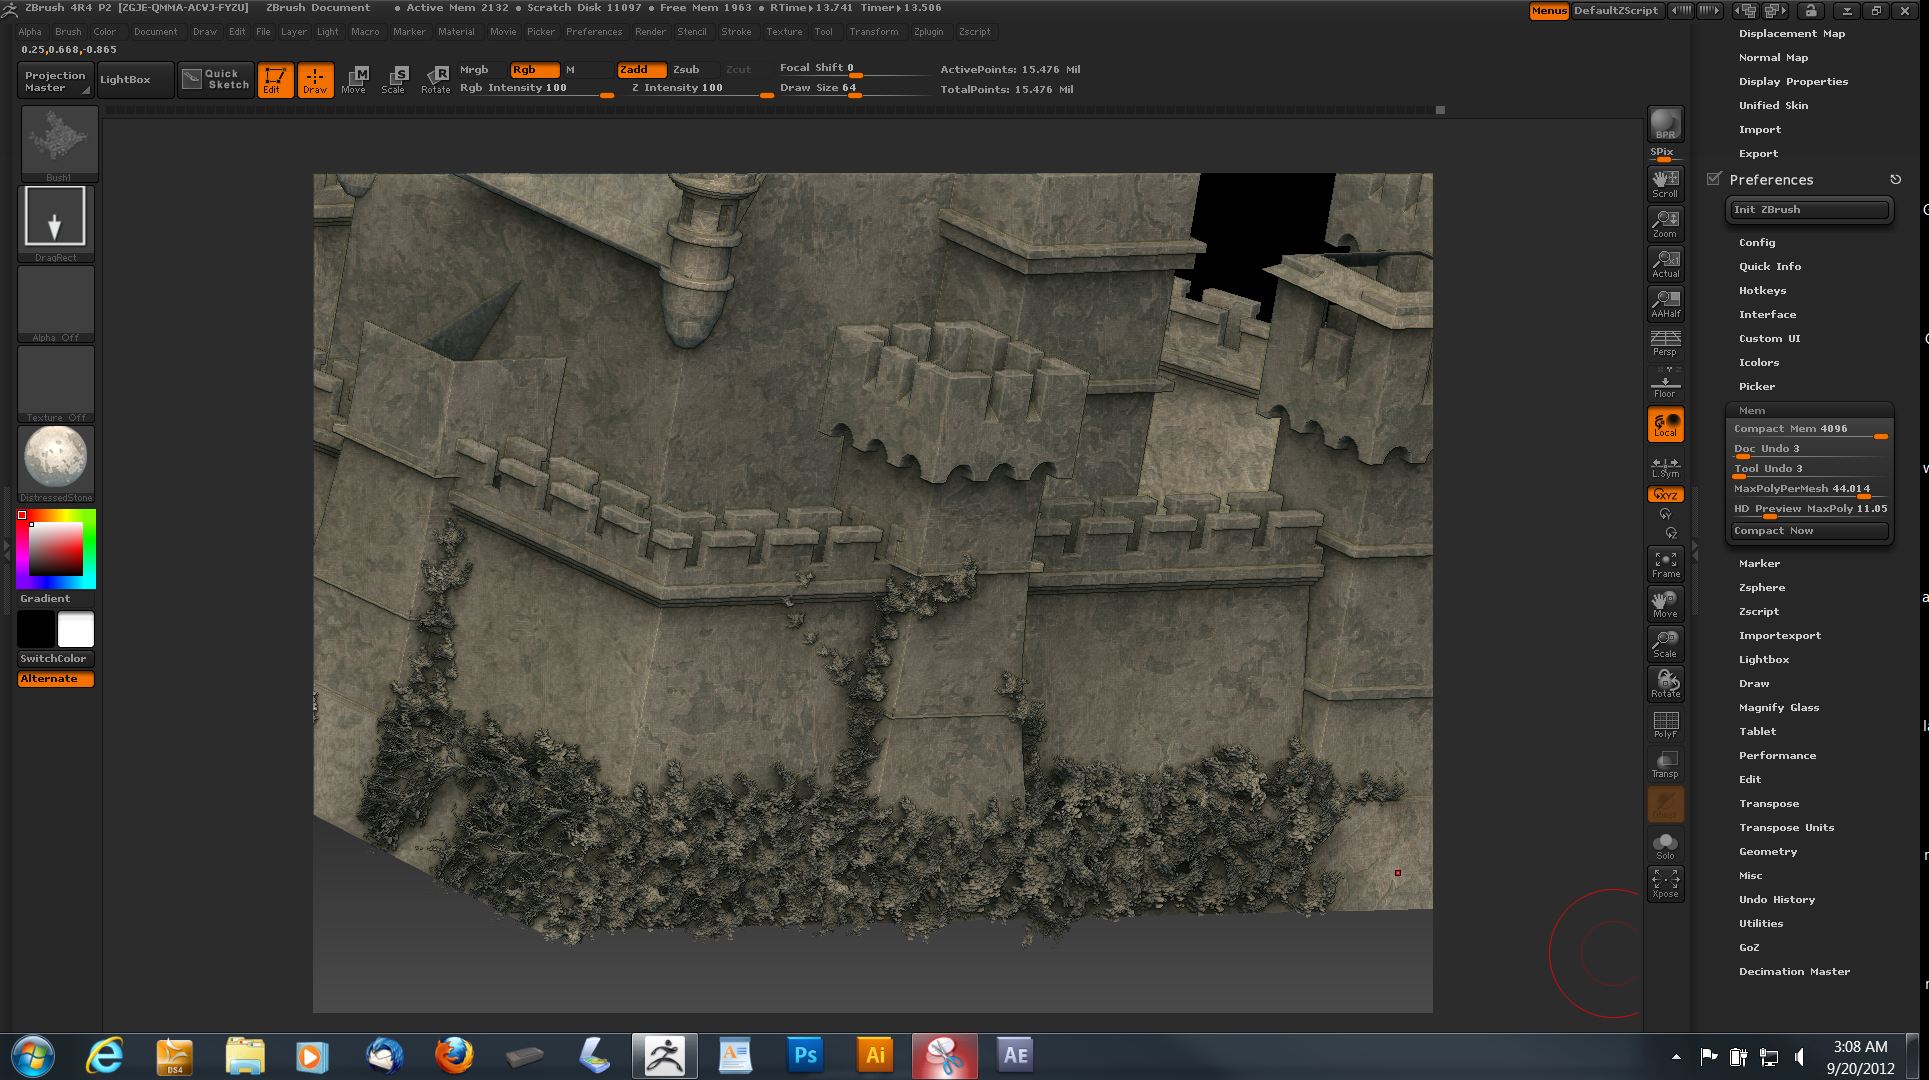Toggle Zadd sculpt mode
1929x1080 pixels.
coord(641,70)
